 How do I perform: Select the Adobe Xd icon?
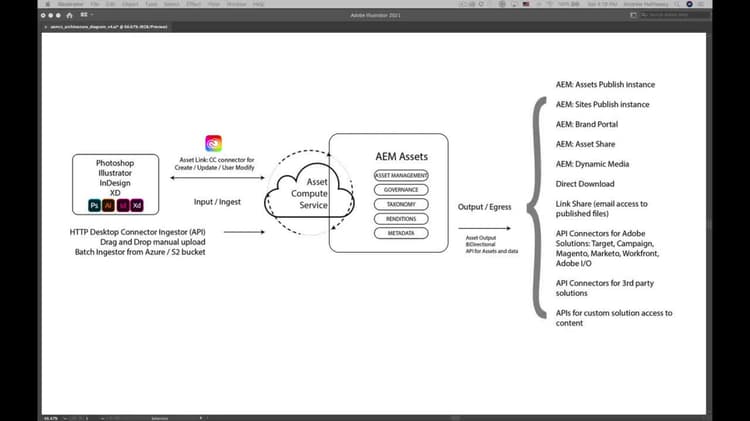click(137, 205)
